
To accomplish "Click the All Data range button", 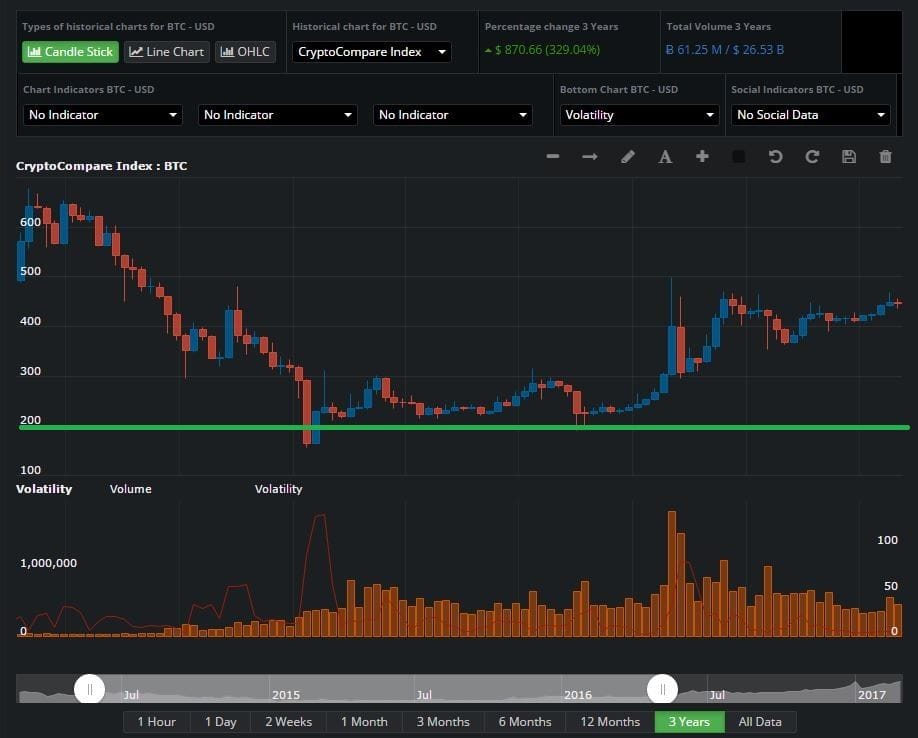I will click(x=760, y=721).
